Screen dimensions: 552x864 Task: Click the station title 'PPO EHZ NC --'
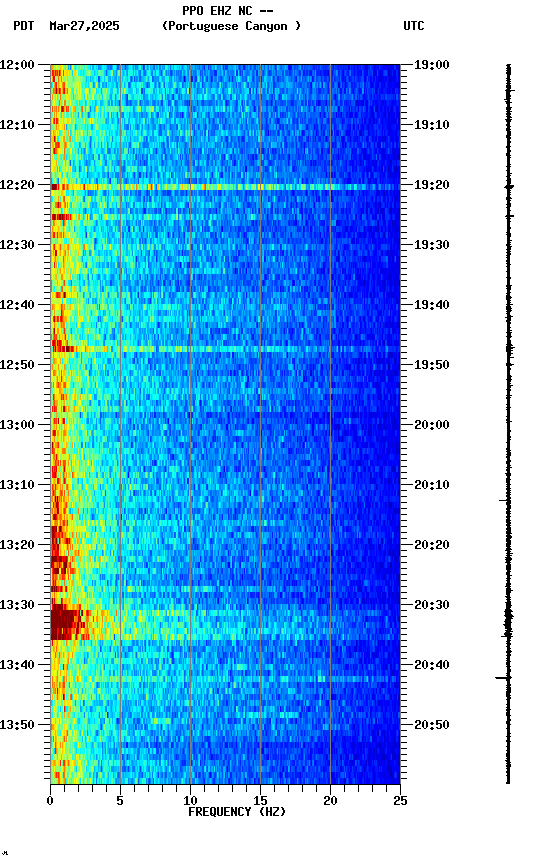coord(228,11)
